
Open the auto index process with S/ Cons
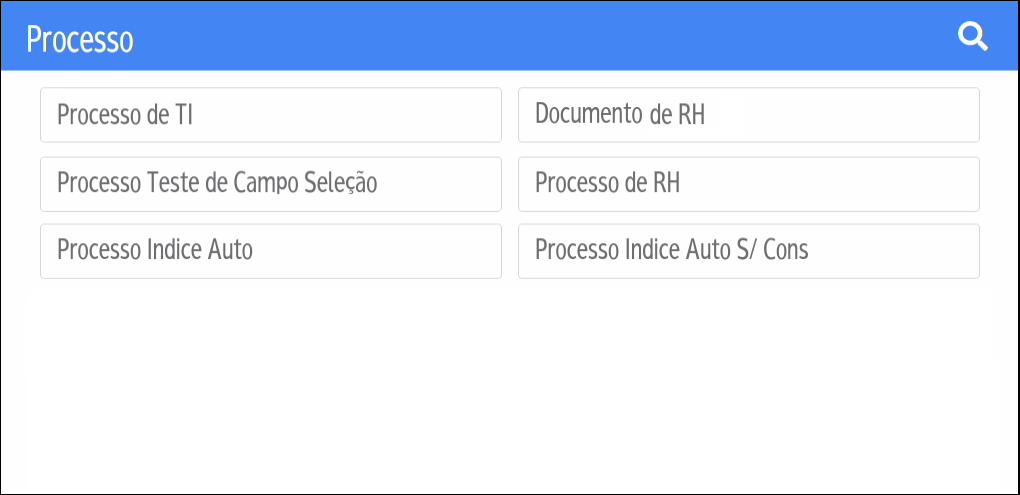pyautogui.click(x=749, y=251)
